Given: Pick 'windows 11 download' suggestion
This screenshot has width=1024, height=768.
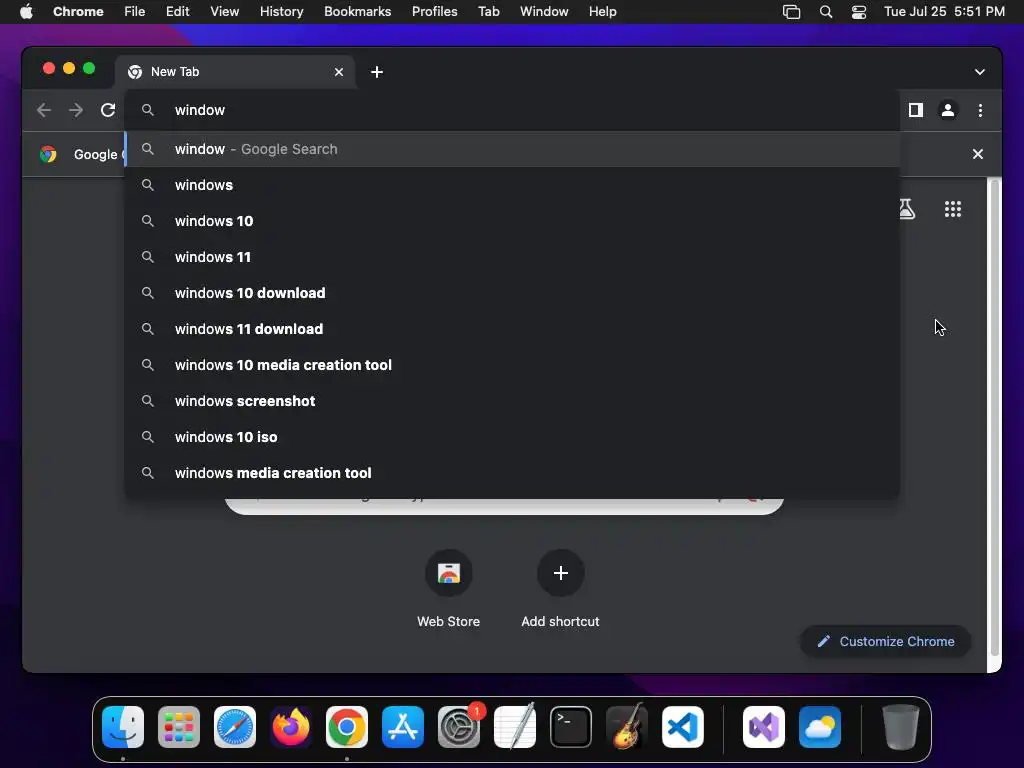Looking at the screenshot, I should click(512, 328).
